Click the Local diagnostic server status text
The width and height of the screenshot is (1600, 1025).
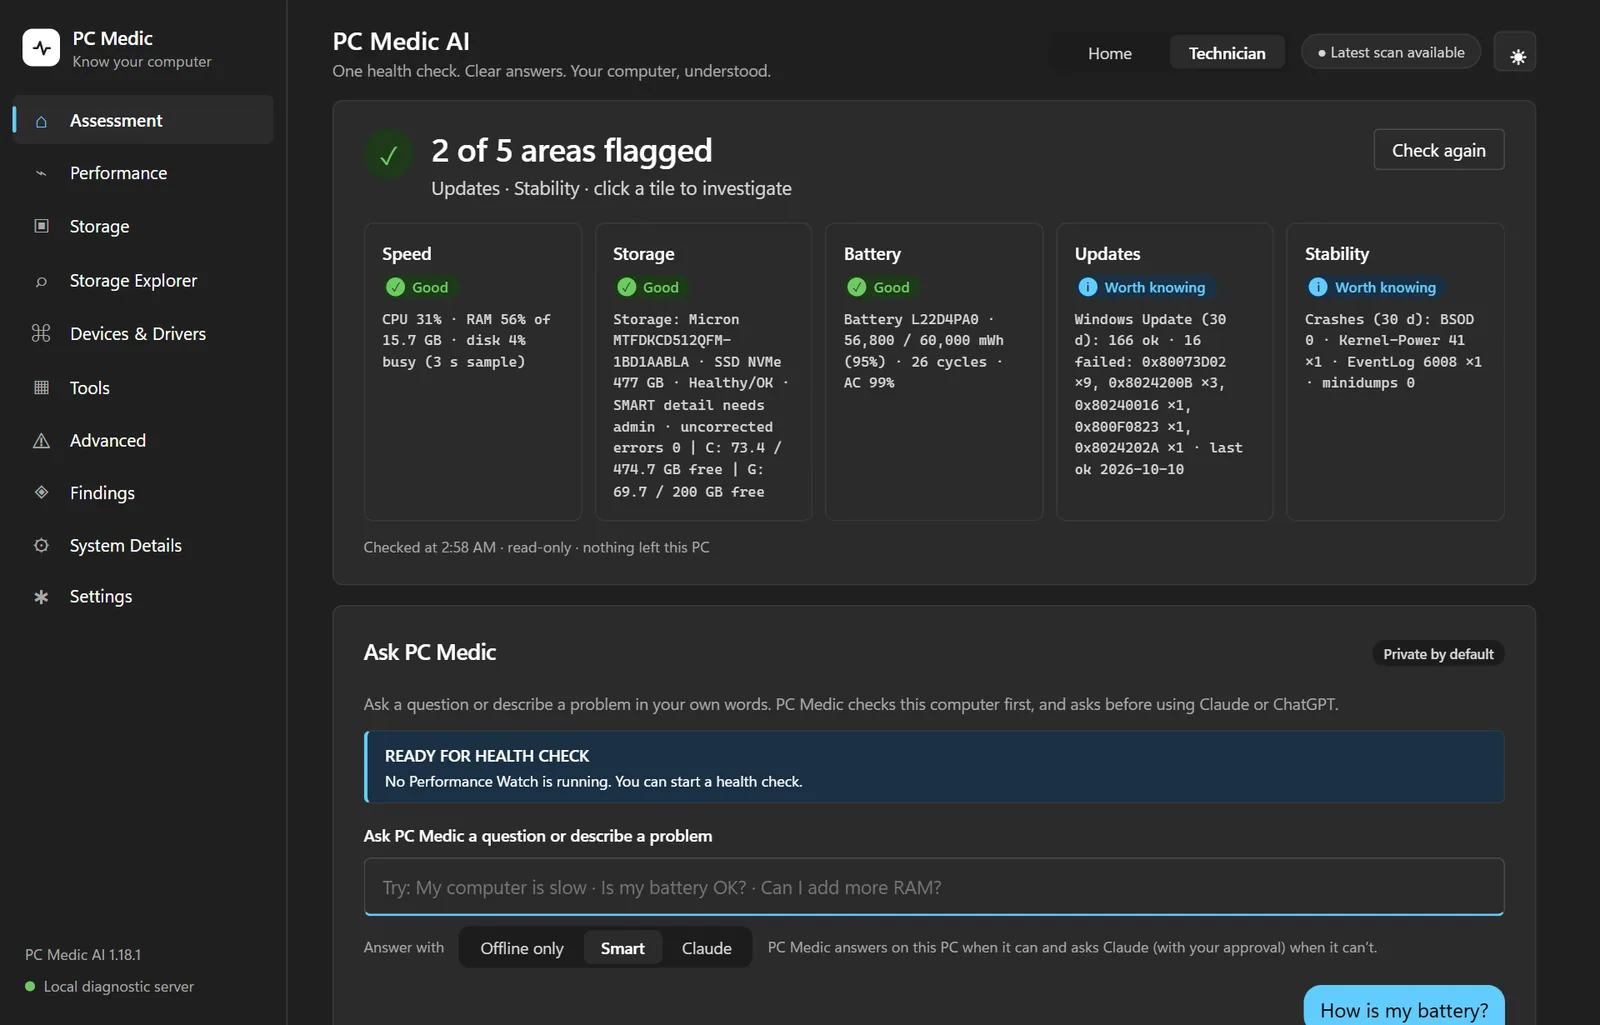coord(119,987)
